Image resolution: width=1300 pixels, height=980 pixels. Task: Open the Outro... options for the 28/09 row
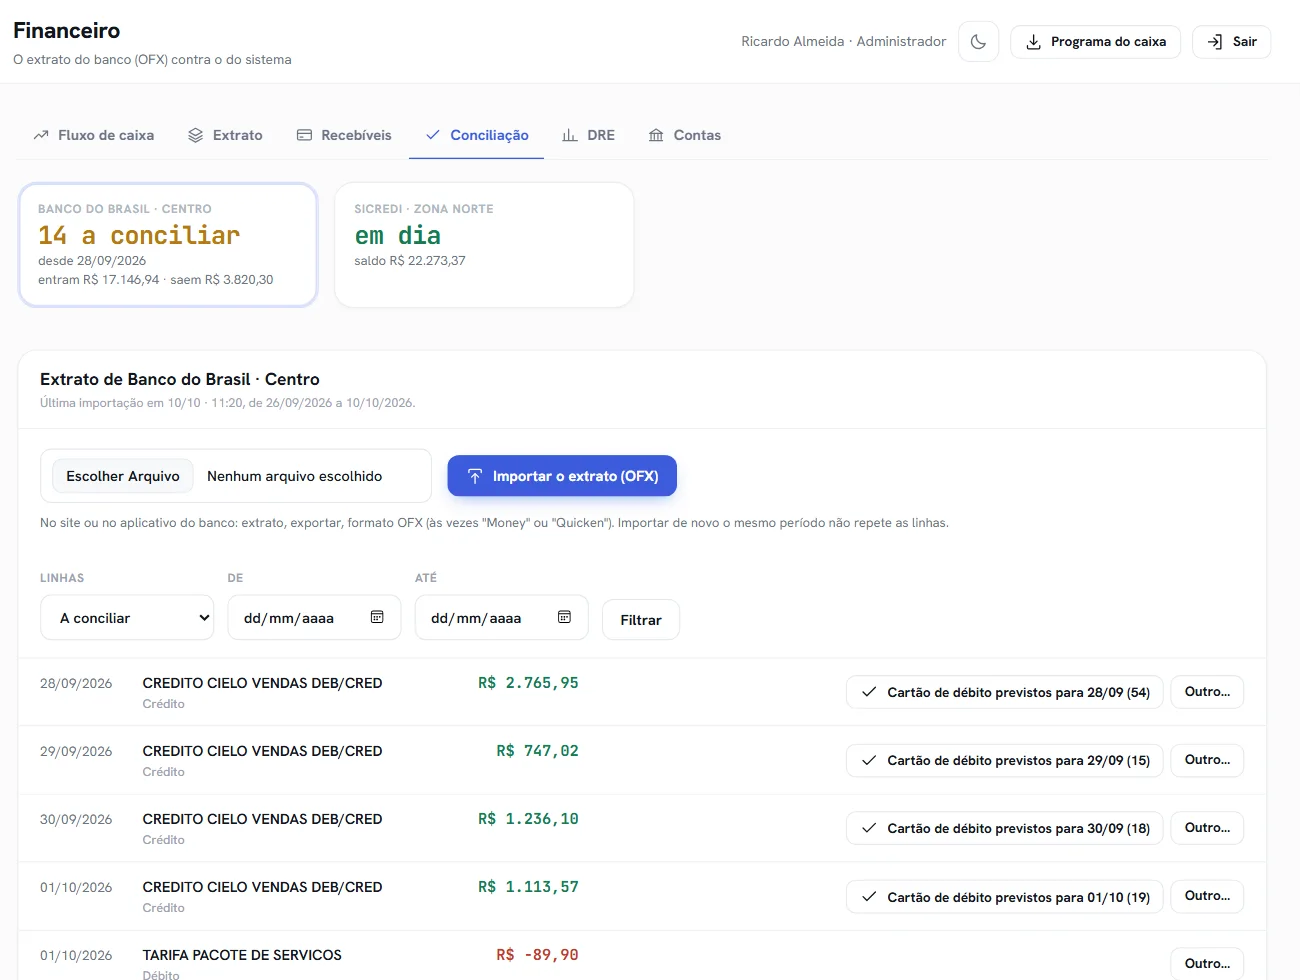(x=1207, y=692)
